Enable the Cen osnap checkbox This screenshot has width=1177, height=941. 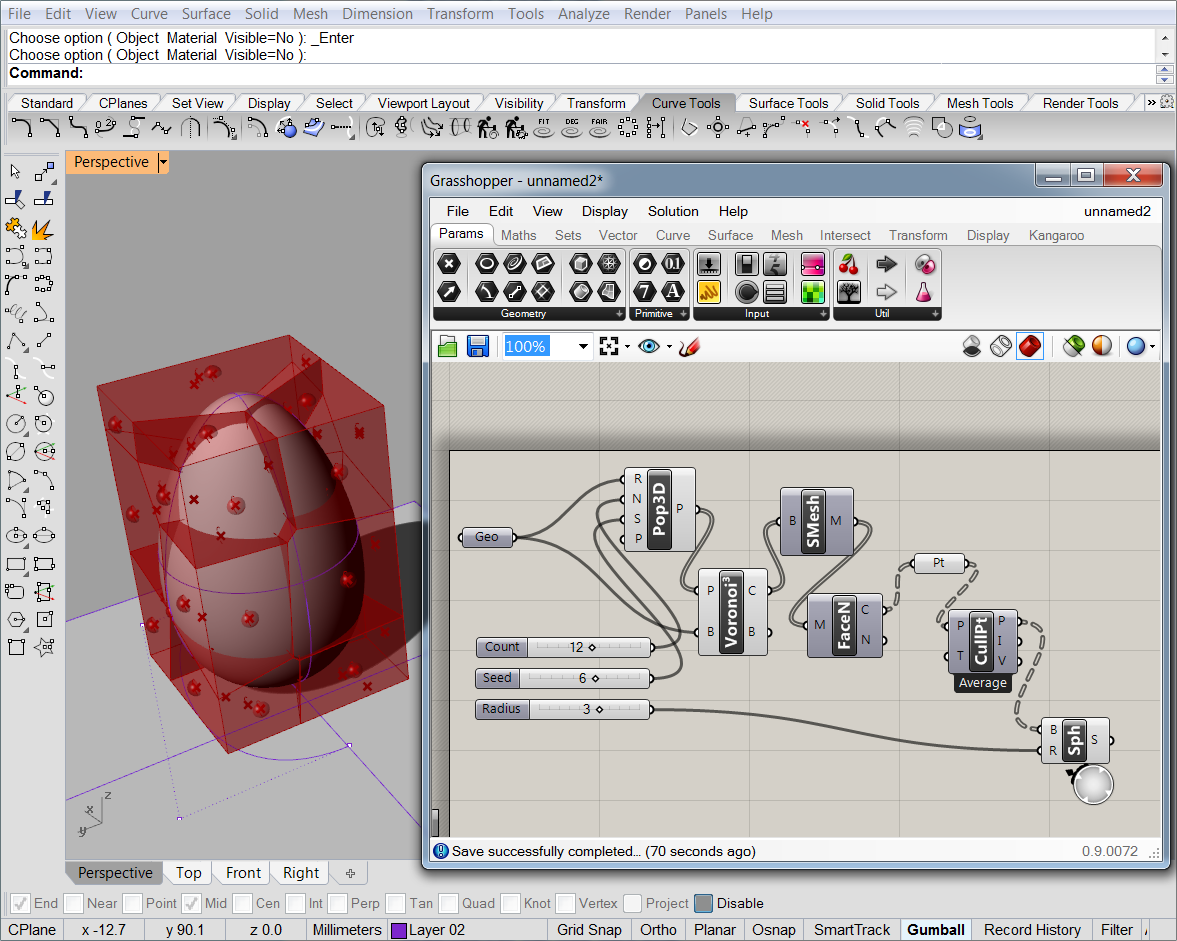point(243,903)
